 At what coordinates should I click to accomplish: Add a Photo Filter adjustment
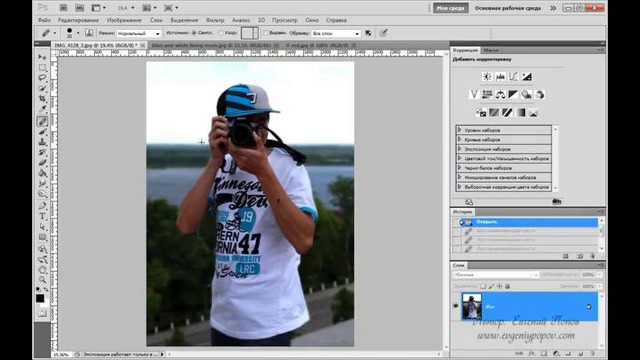[527, 95]
